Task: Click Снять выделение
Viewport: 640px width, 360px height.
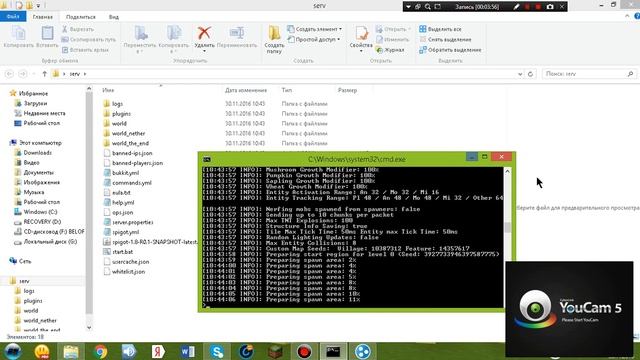Action: click(445, 40)
